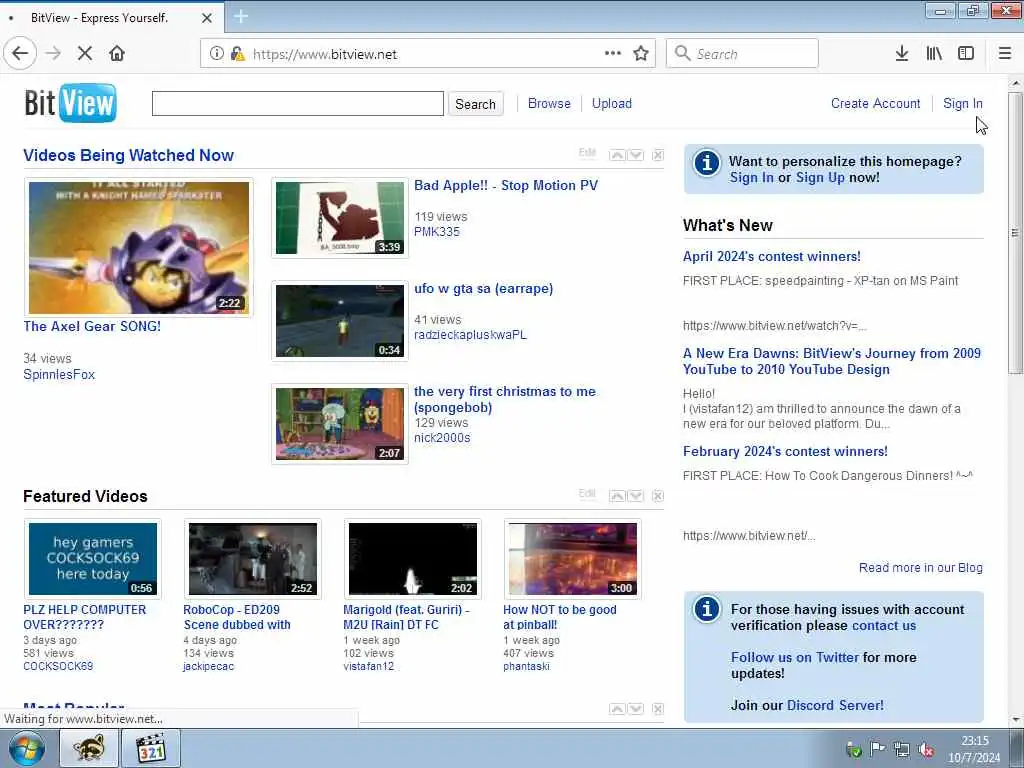This screenshot has width=1024, height=768.
Task: Open PLZ HELP COMPUTER OVER video thumbnail
Action: 93,559
